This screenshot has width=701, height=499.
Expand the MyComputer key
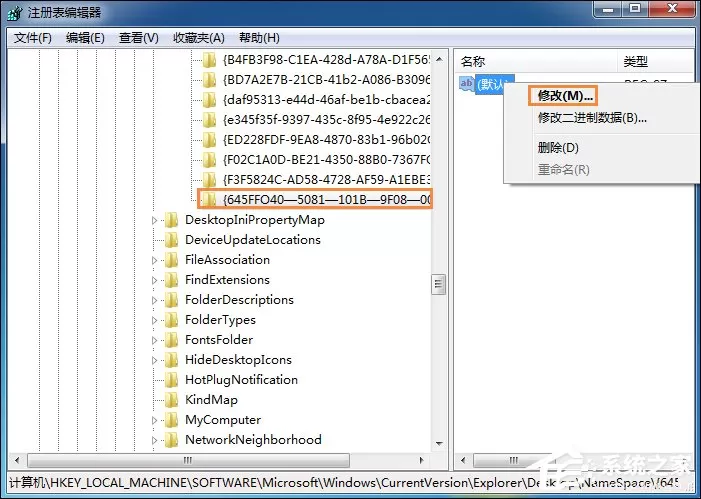pyautogui.click(x=154, y=420)
